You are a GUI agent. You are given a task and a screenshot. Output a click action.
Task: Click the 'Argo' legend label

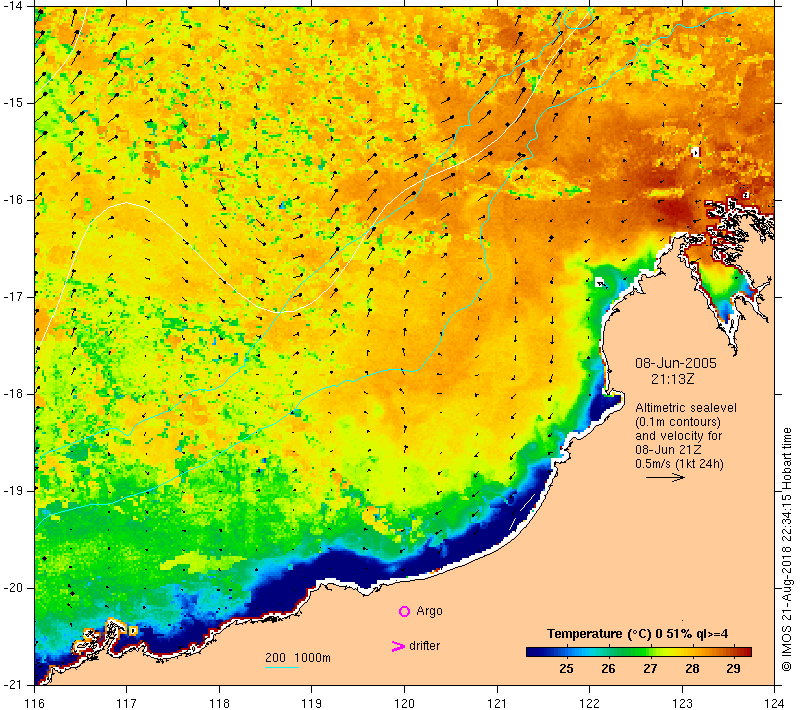coord(429,611)
